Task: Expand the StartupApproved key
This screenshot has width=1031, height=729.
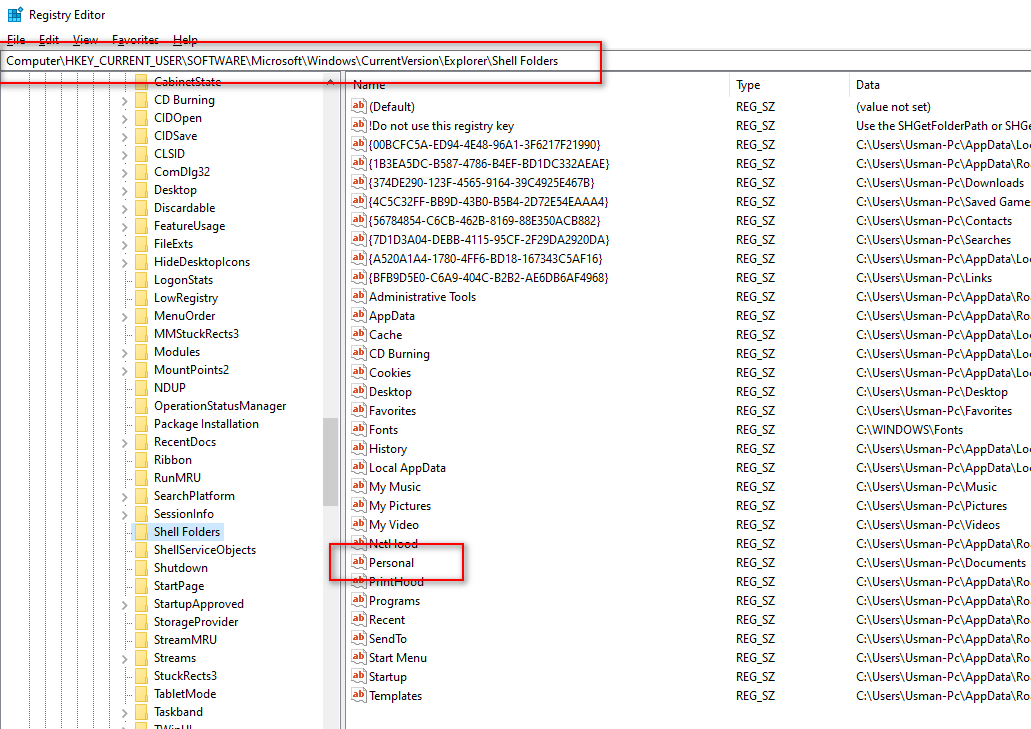Action: click(x=125, y=605)
